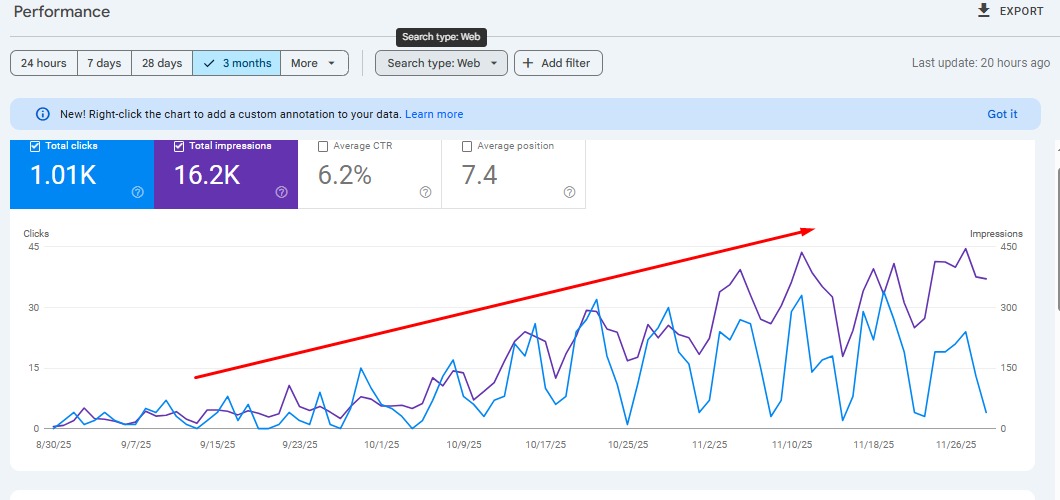The width and height of the screenshot is (1060, 500).
Task: Open help icon on Total clicks card
Action: [138, 192]
